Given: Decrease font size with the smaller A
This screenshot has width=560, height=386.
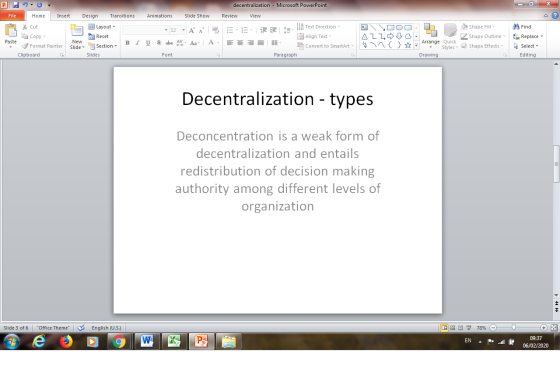Looking at the screenshot, I should (x=201, y=30).
